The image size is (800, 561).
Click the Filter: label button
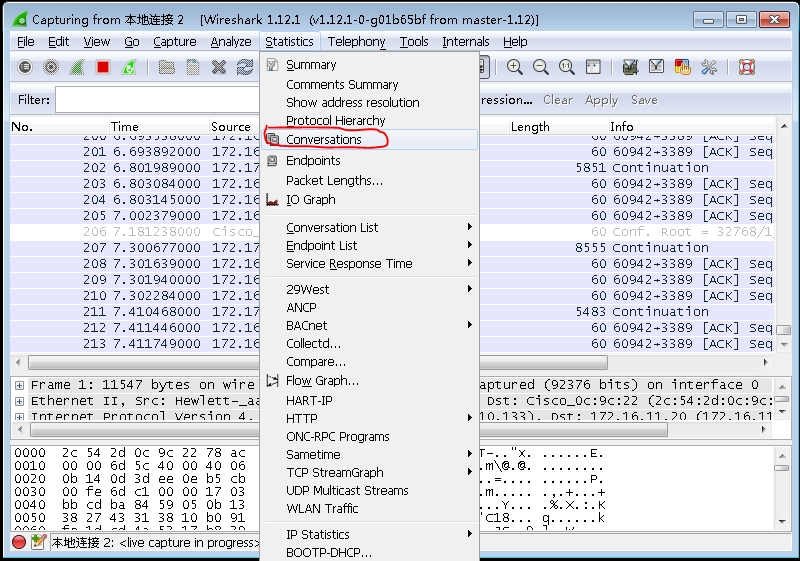(34, 100)
